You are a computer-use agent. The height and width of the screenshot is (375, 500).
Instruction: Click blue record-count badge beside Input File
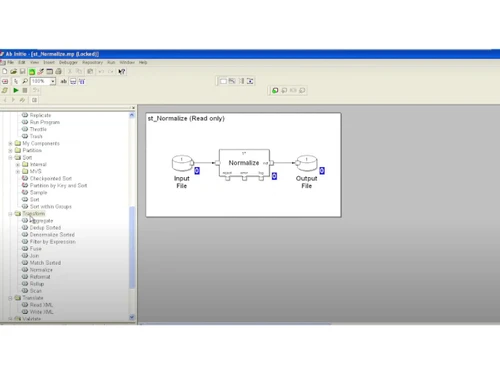click(197, 171)
